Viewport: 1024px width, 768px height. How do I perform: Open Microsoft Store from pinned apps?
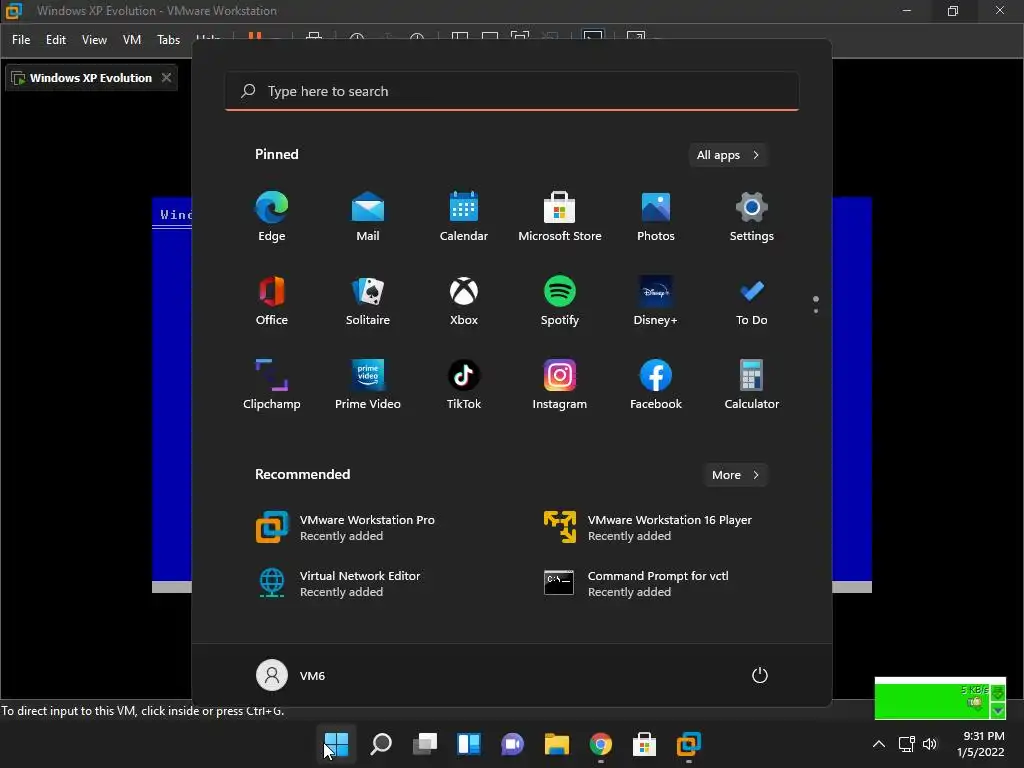click(x=560, y=216)
